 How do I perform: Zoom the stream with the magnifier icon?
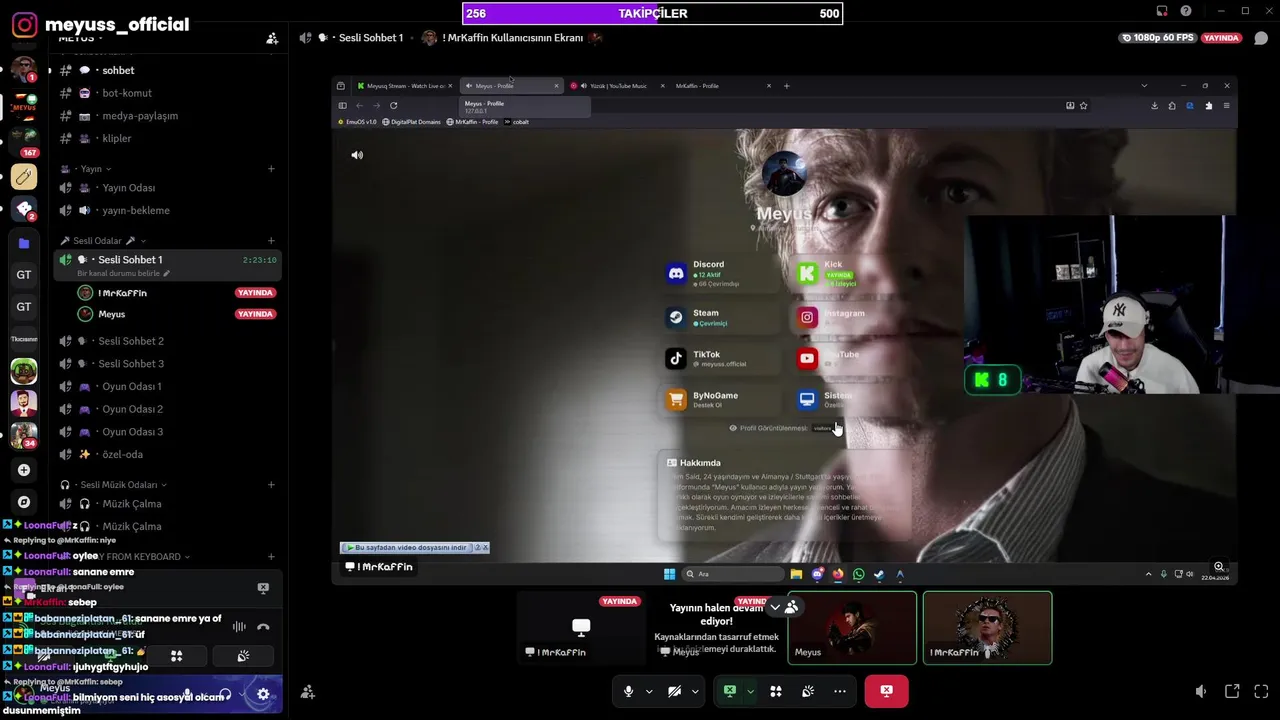click(x=1219, y=567)
